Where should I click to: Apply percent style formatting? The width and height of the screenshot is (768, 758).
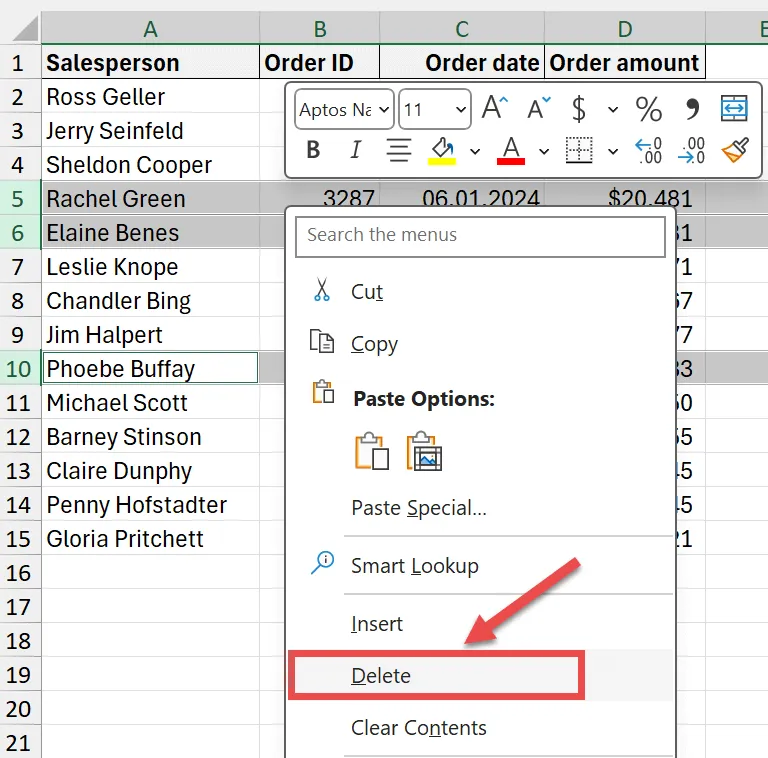click(x=649, y=109)
